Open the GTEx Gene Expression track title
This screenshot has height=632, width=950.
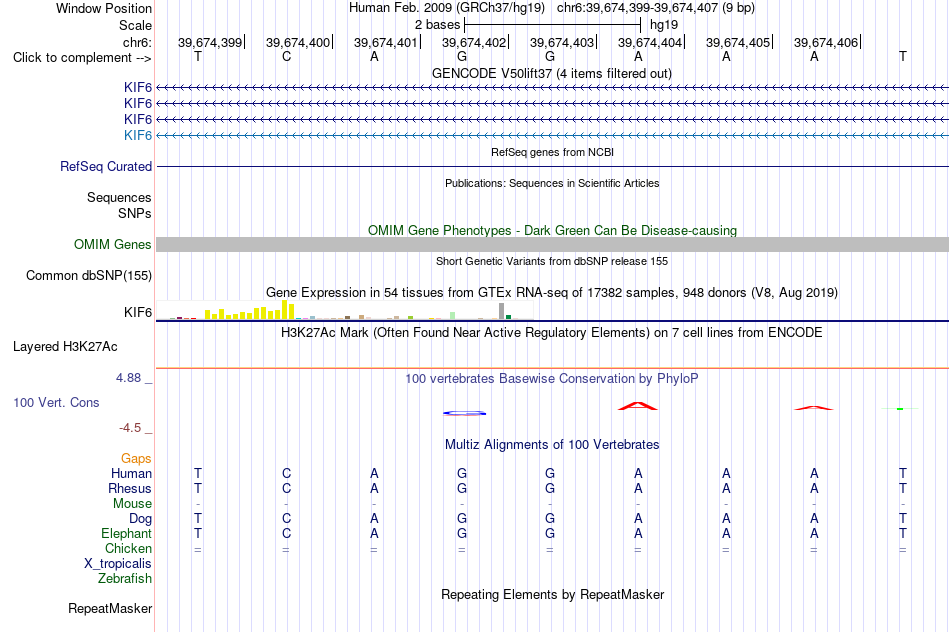pyautogui.click(x=552, y=292)
